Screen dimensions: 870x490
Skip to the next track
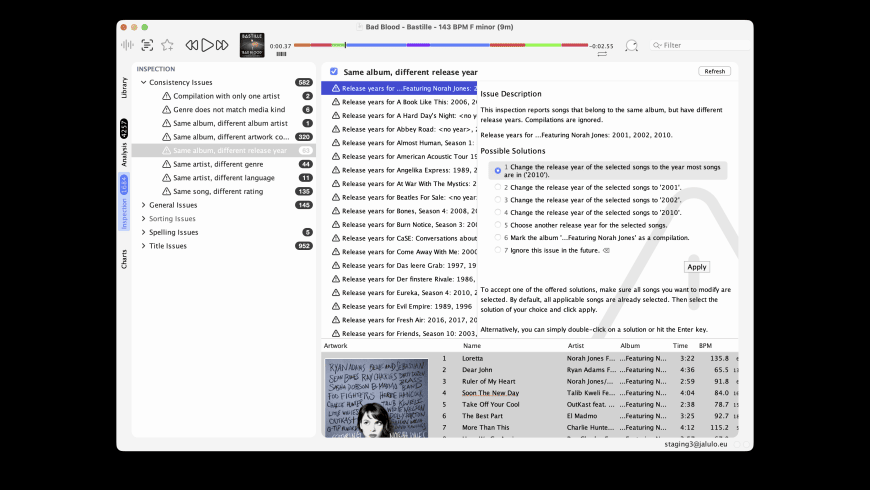222,45
